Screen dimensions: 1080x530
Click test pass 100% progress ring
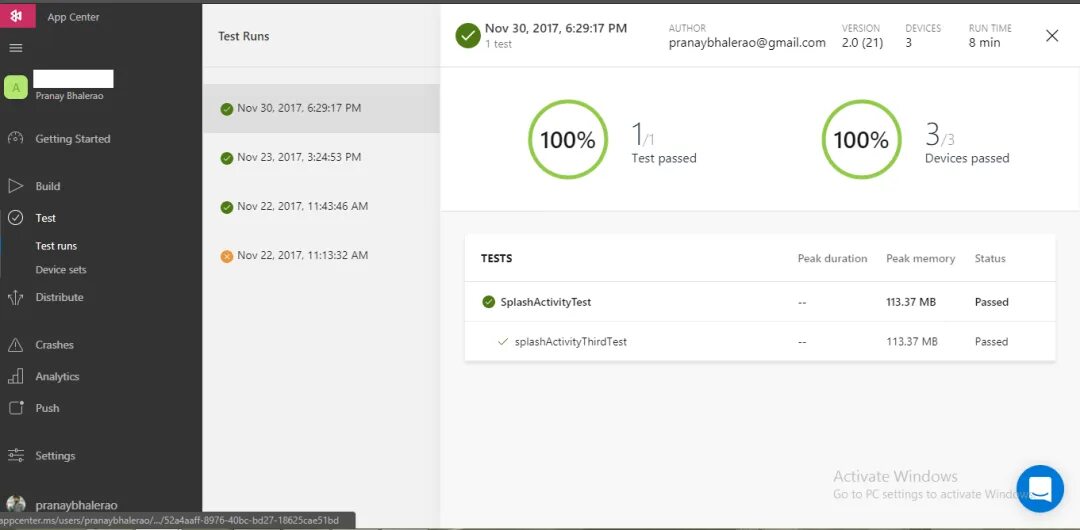(x=568, y=140)
